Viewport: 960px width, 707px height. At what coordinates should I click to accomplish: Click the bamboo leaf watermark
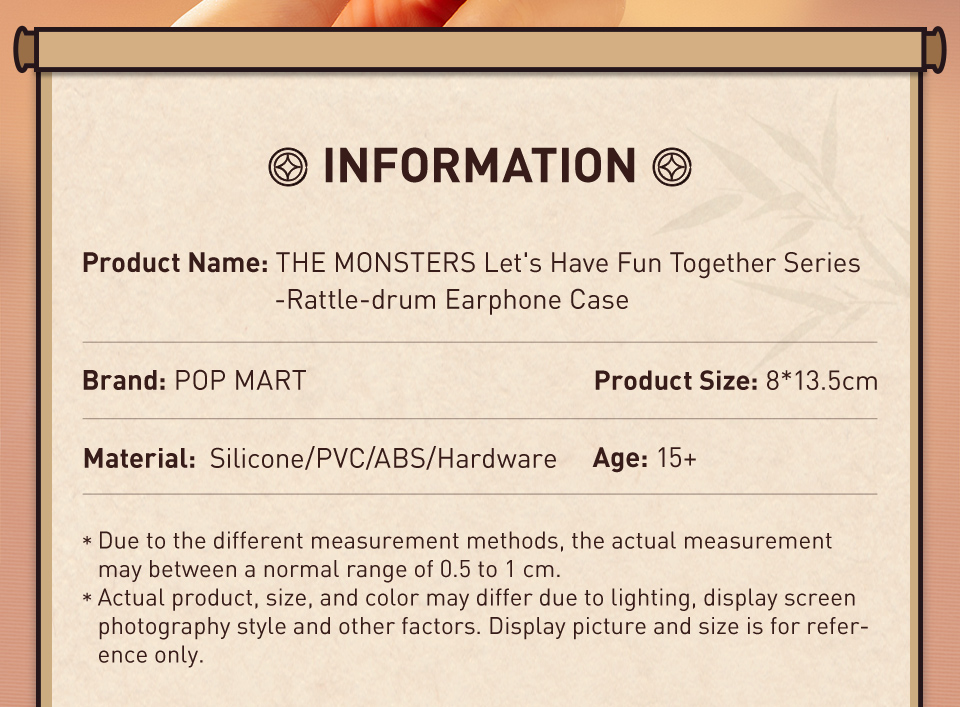point(800,230)
